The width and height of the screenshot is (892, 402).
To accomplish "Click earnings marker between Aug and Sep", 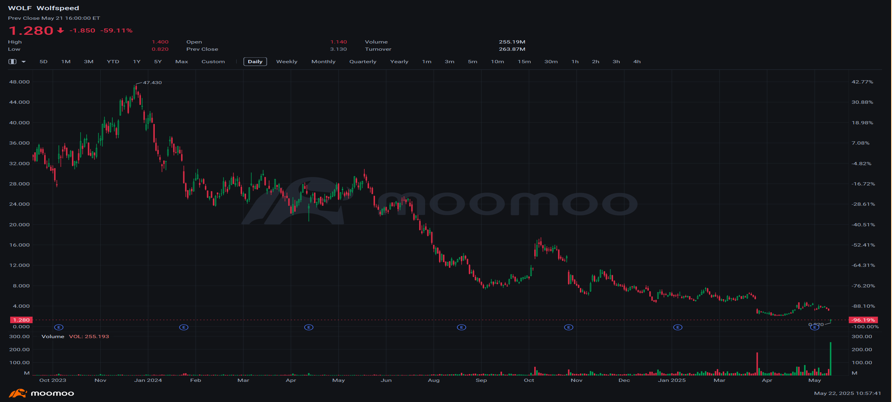I will [462, 328].
